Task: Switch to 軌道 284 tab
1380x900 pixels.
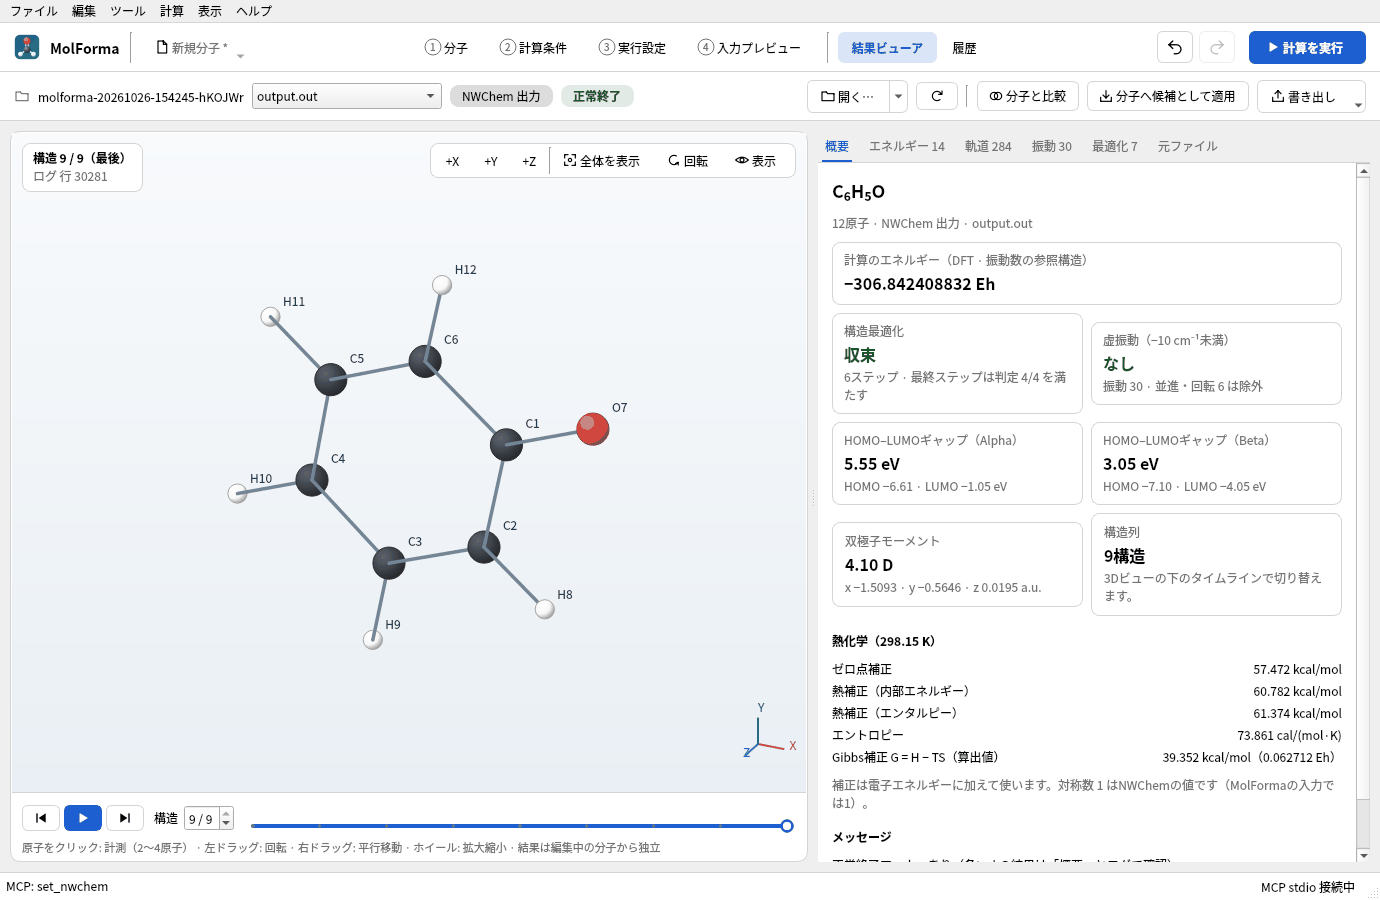Action: (988, 146)
